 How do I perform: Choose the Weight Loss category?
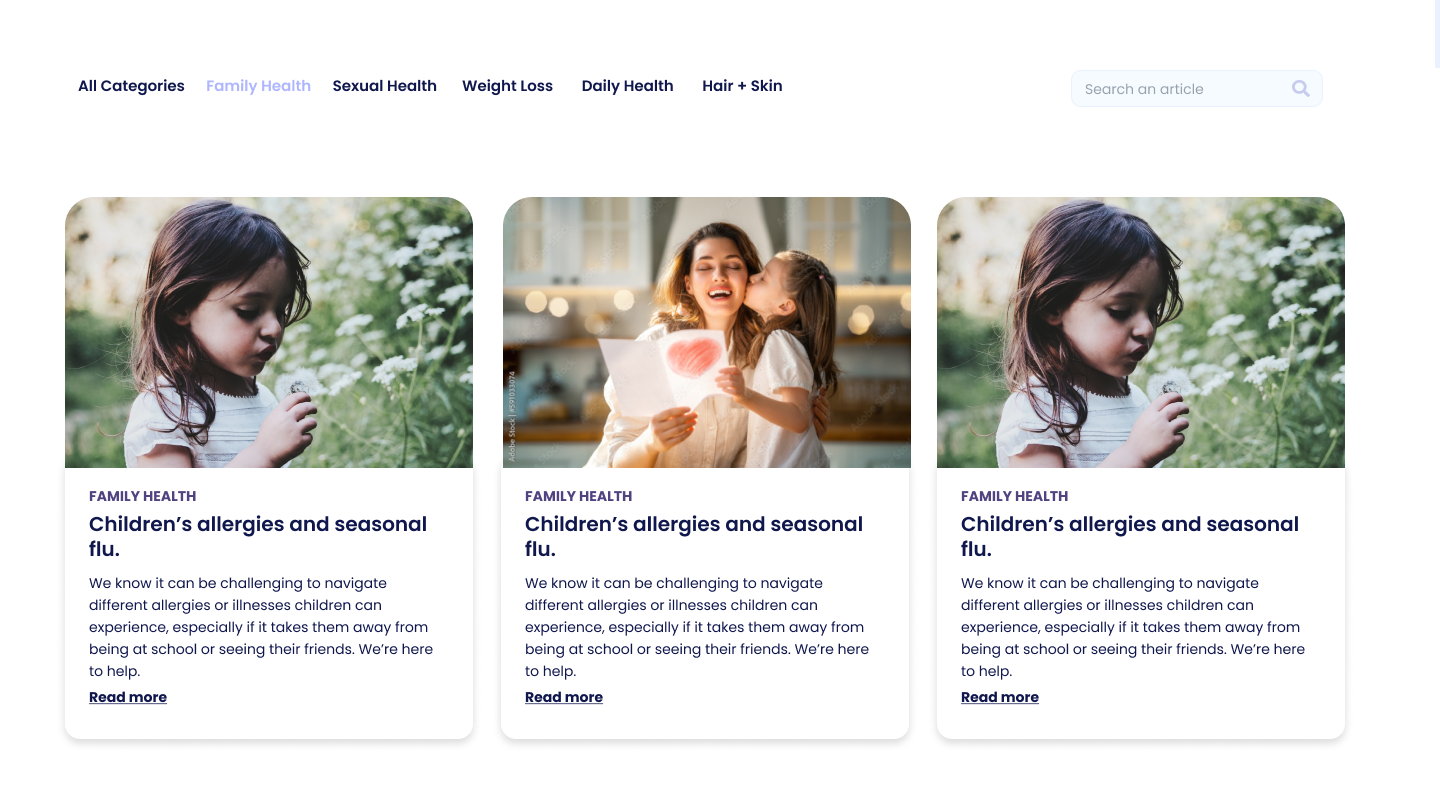507,86
